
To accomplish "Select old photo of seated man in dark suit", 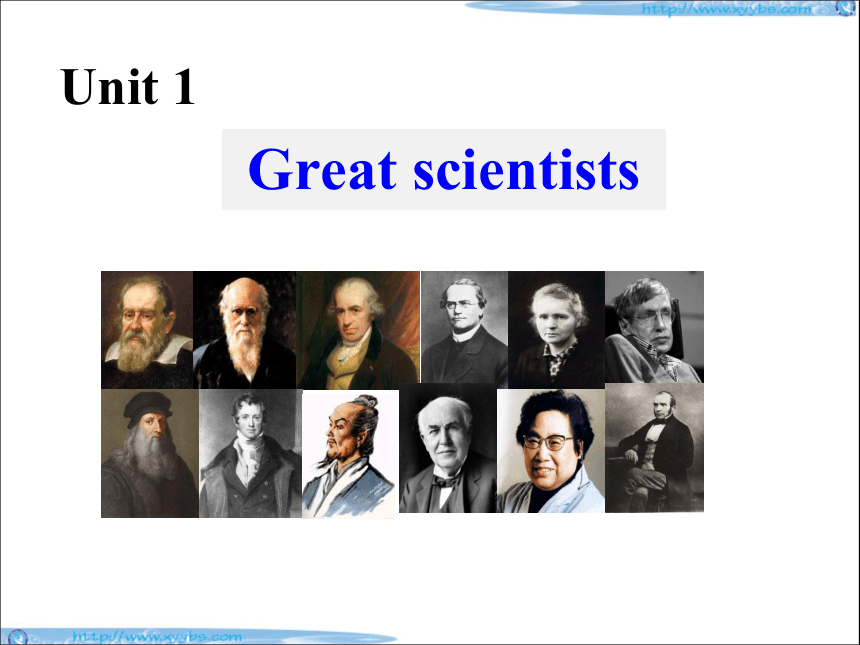I will coord(654,448).
